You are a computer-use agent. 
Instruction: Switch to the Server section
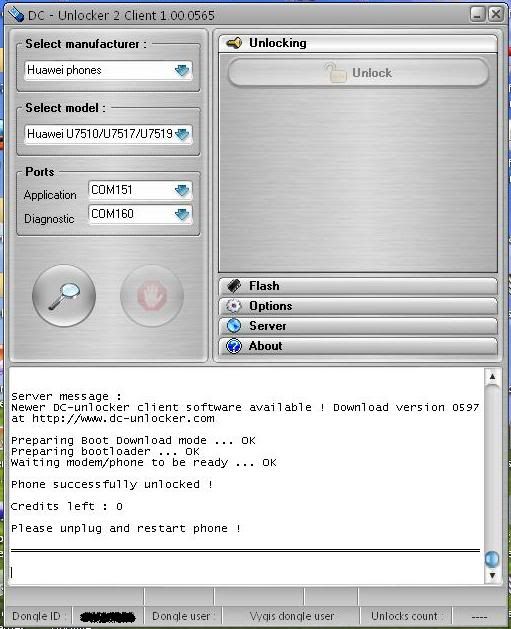(358, 326)
